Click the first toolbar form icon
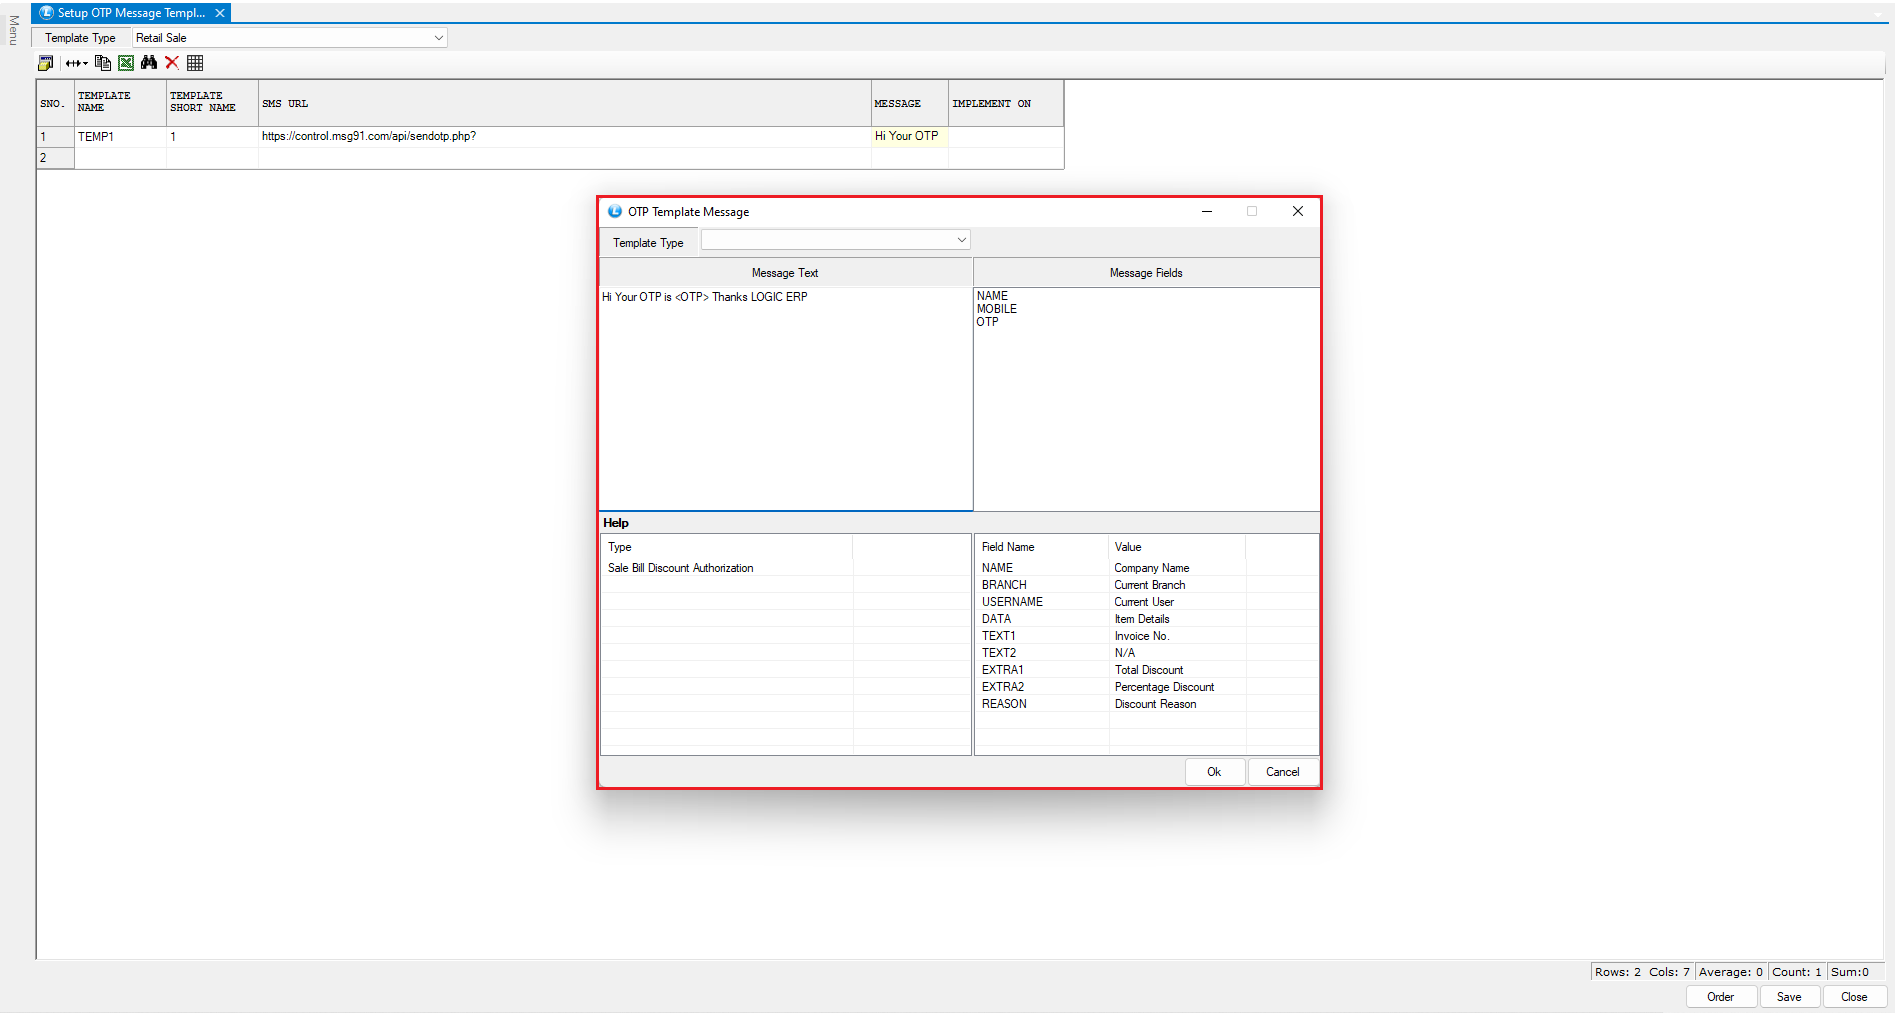The height and width of the screenshot is (1013, 1895). (x=46, y=63)
